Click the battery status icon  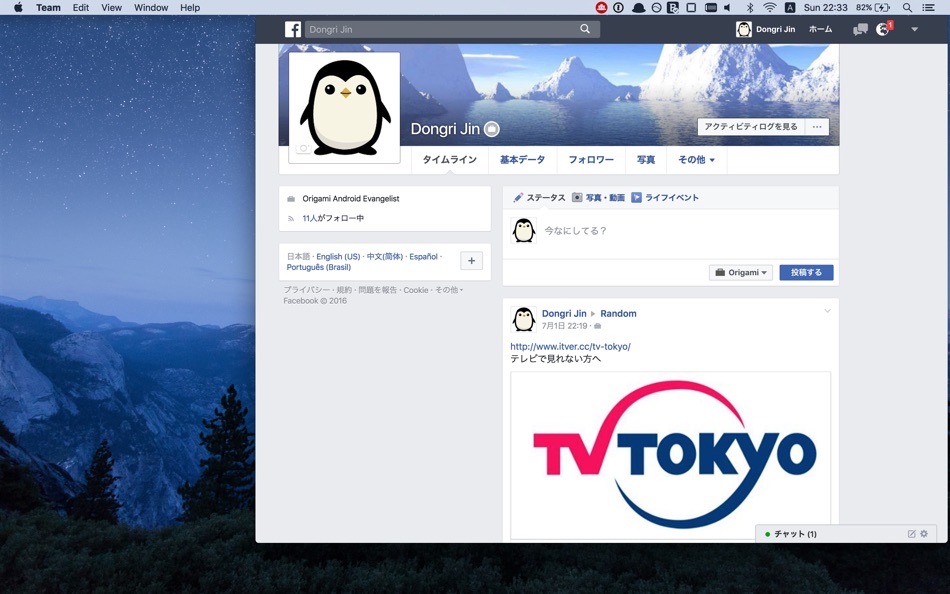873,7
